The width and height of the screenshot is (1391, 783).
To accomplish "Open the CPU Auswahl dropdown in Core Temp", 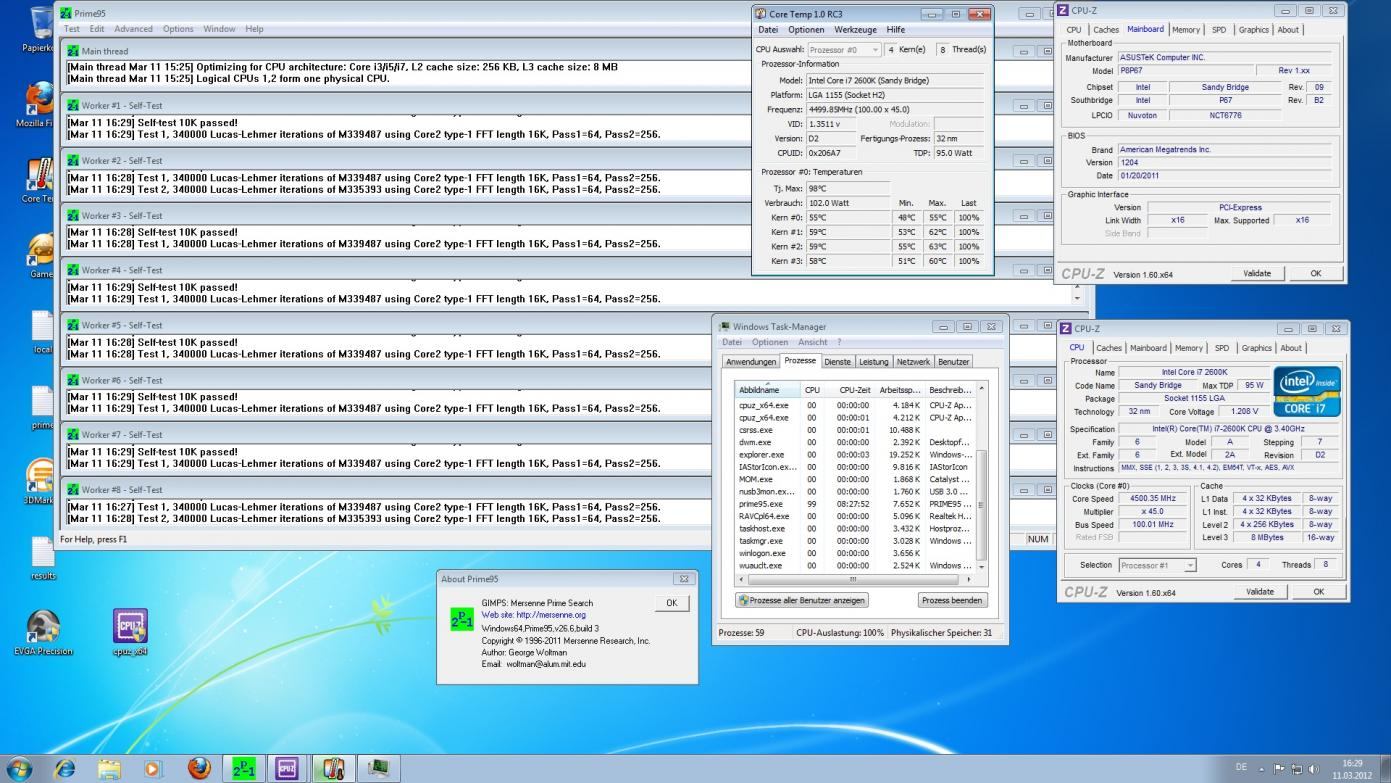I will coord(844,49).
